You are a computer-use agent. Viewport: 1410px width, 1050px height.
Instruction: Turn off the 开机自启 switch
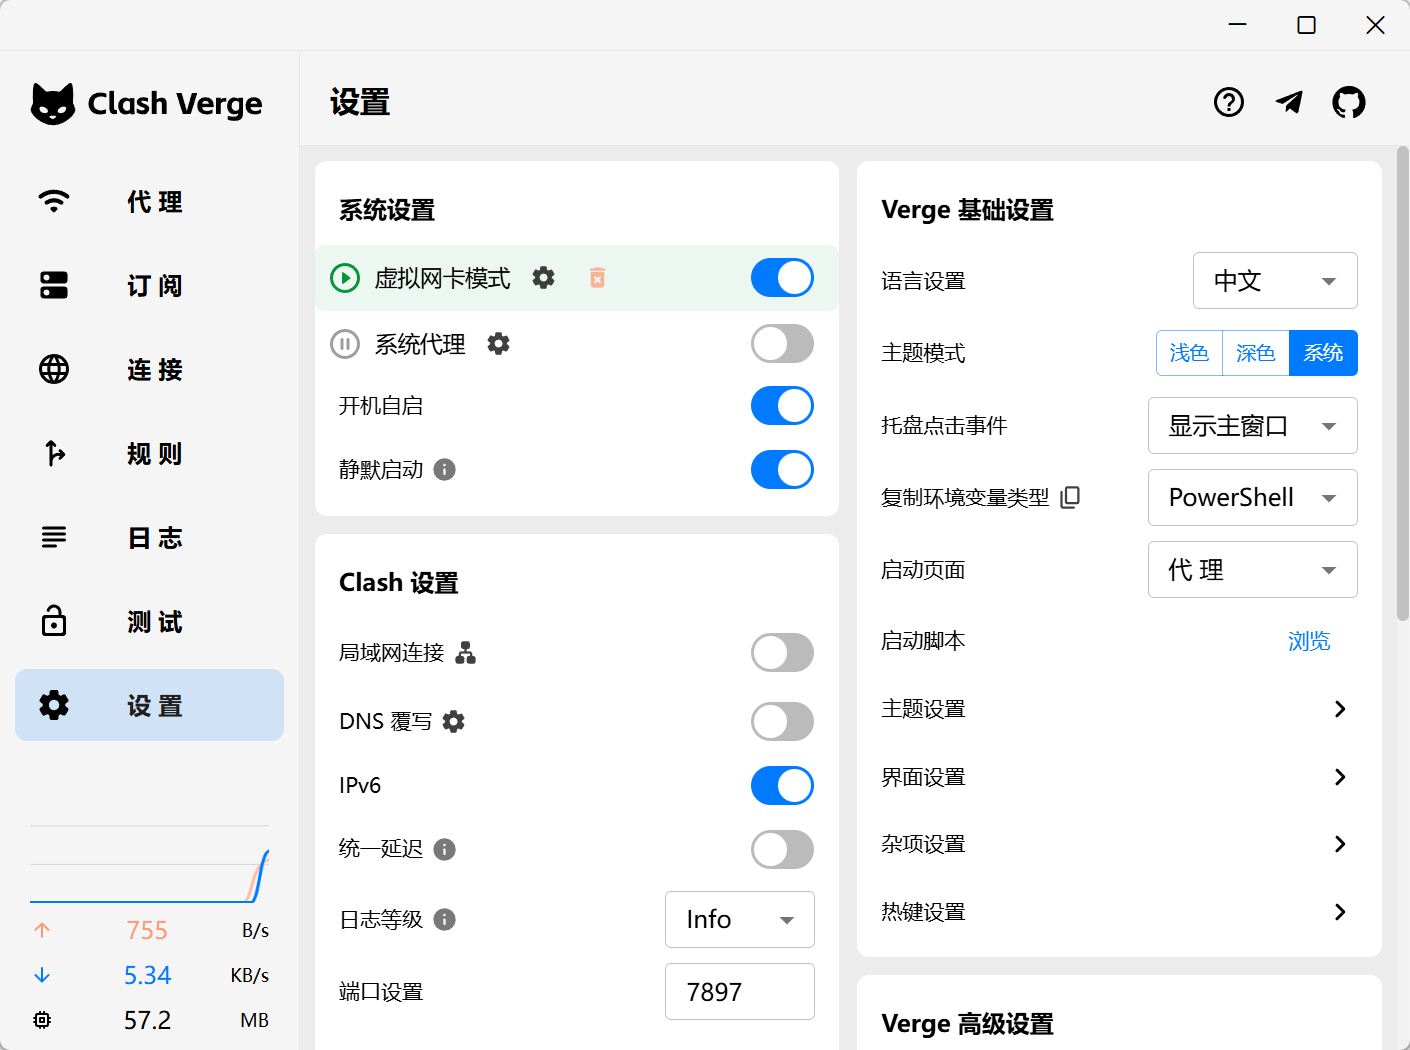pyautogui.click(x=782, y=406)
